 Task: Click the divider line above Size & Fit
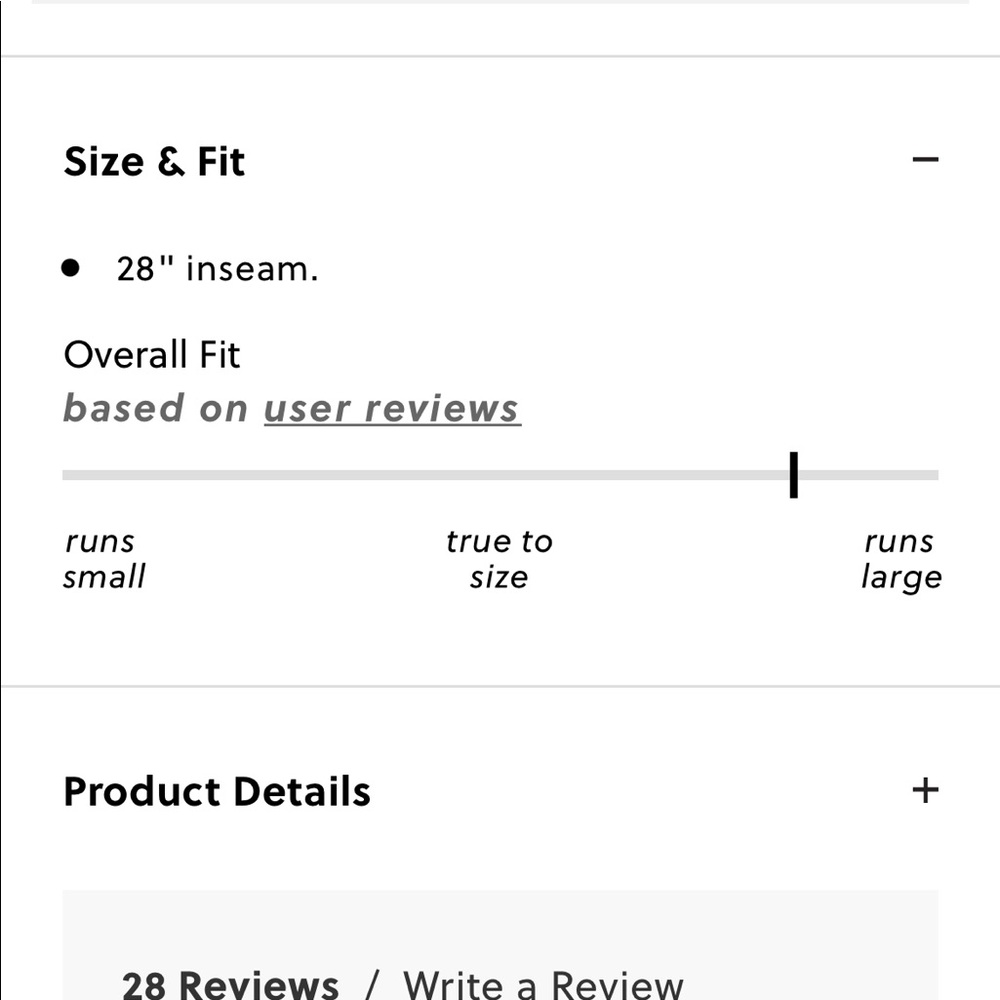pyautogui.click(x=500, y=56)
